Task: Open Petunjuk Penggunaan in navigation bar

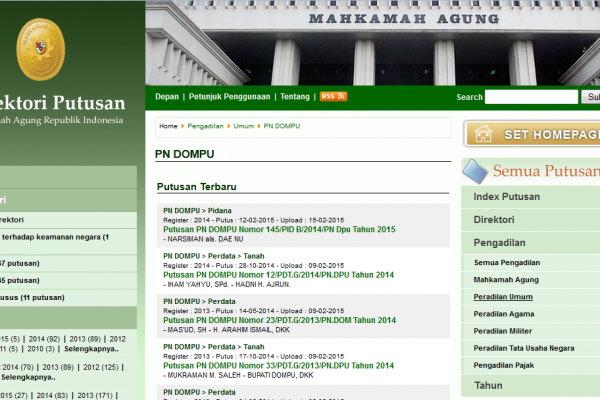Action: pyautogui.click(x=229, y=96)
